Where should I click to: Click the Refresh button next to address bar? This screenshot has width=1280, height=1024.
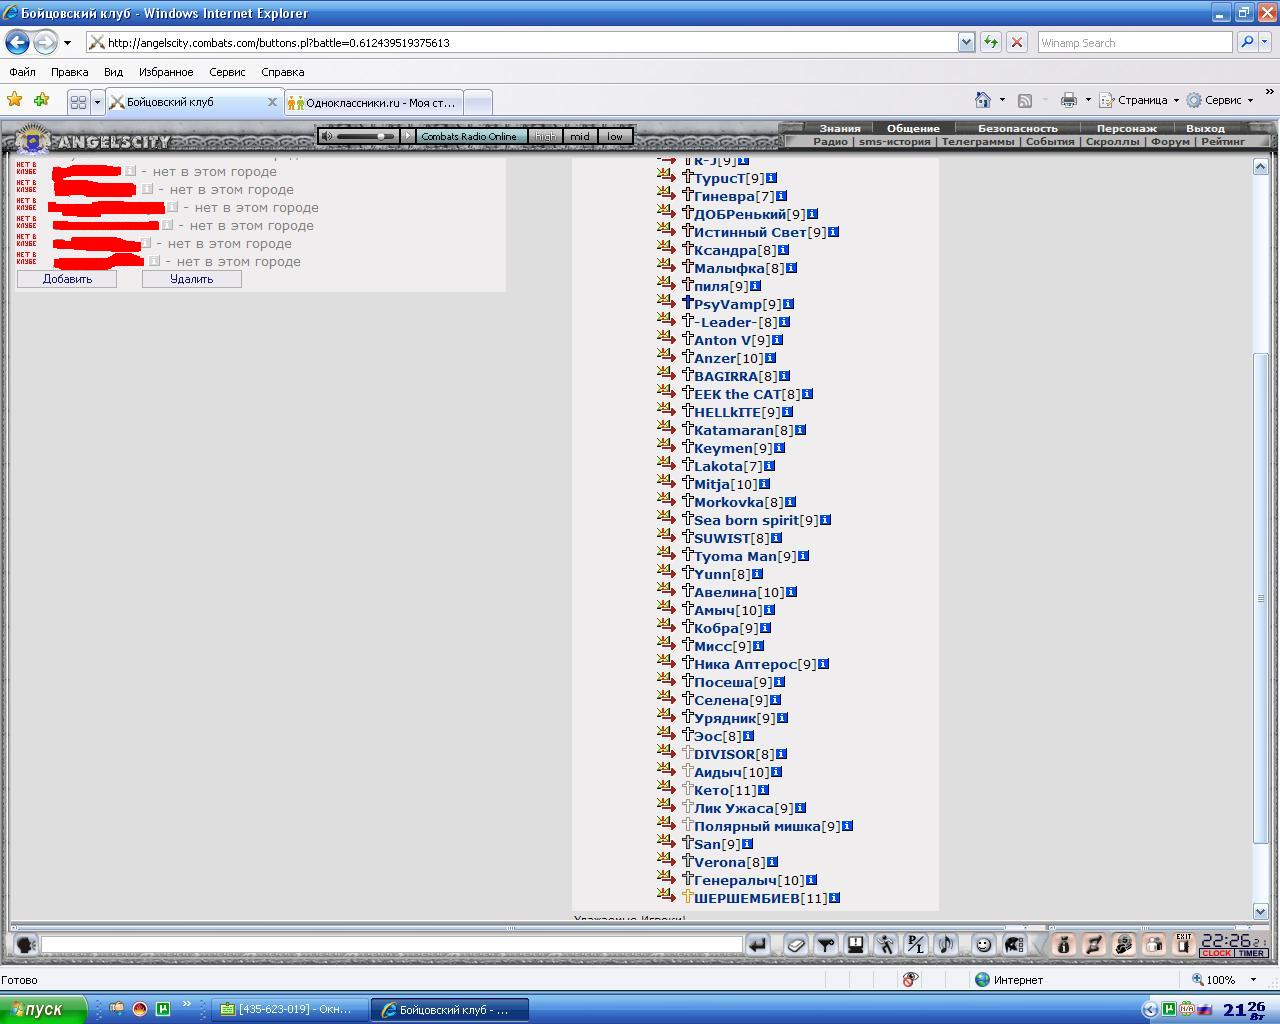tap(990, 42)
